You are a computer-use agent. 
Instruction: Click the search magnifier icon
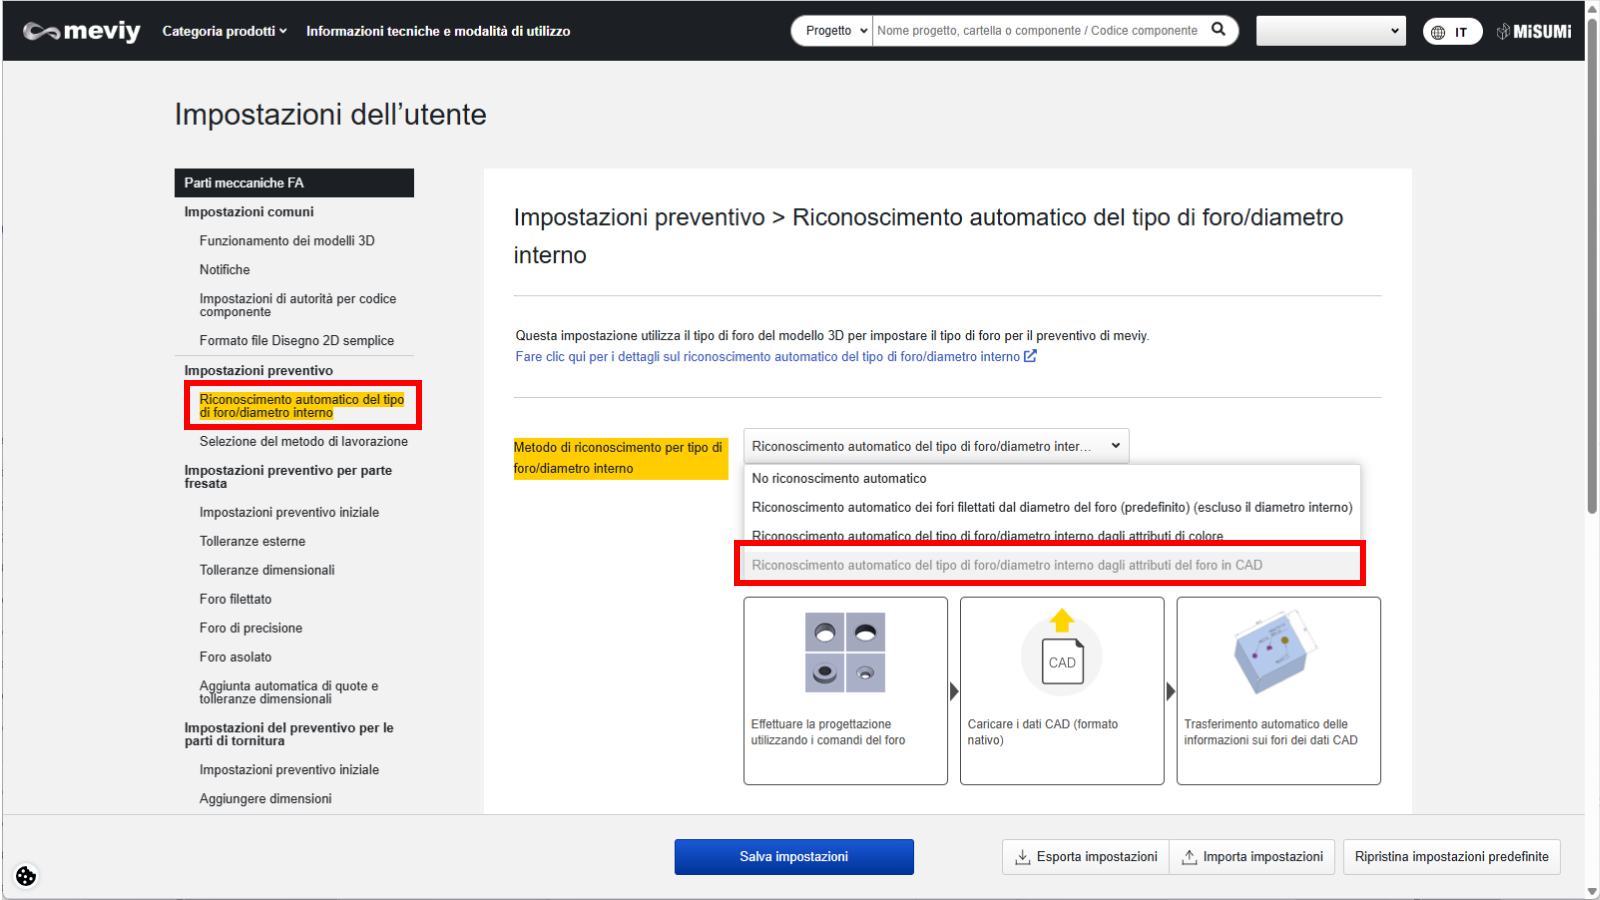point(1218,30)
